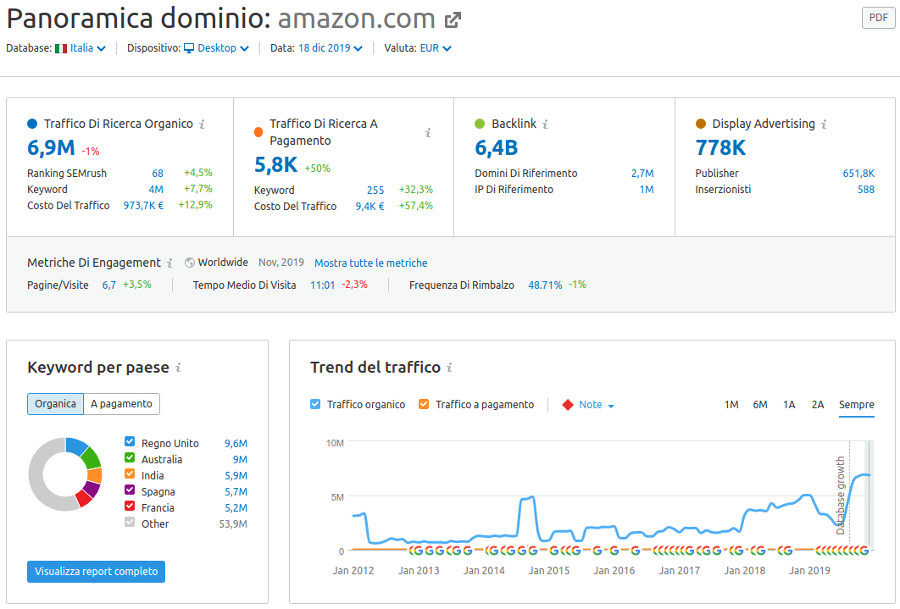Click info icon beside Traffico Di Ricerca A Pagamento
900x609 pixels.
pyautogui.click(x=428, y=133)
